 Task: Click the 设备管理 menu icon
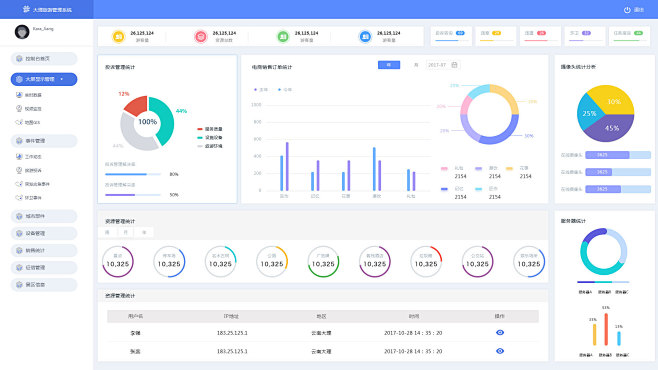tap(19, 233)
